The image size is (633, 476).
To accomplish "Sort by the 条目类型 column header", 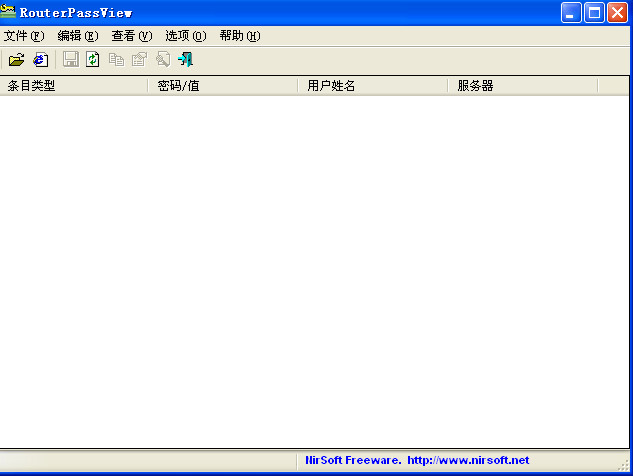I will coord(74,86).
